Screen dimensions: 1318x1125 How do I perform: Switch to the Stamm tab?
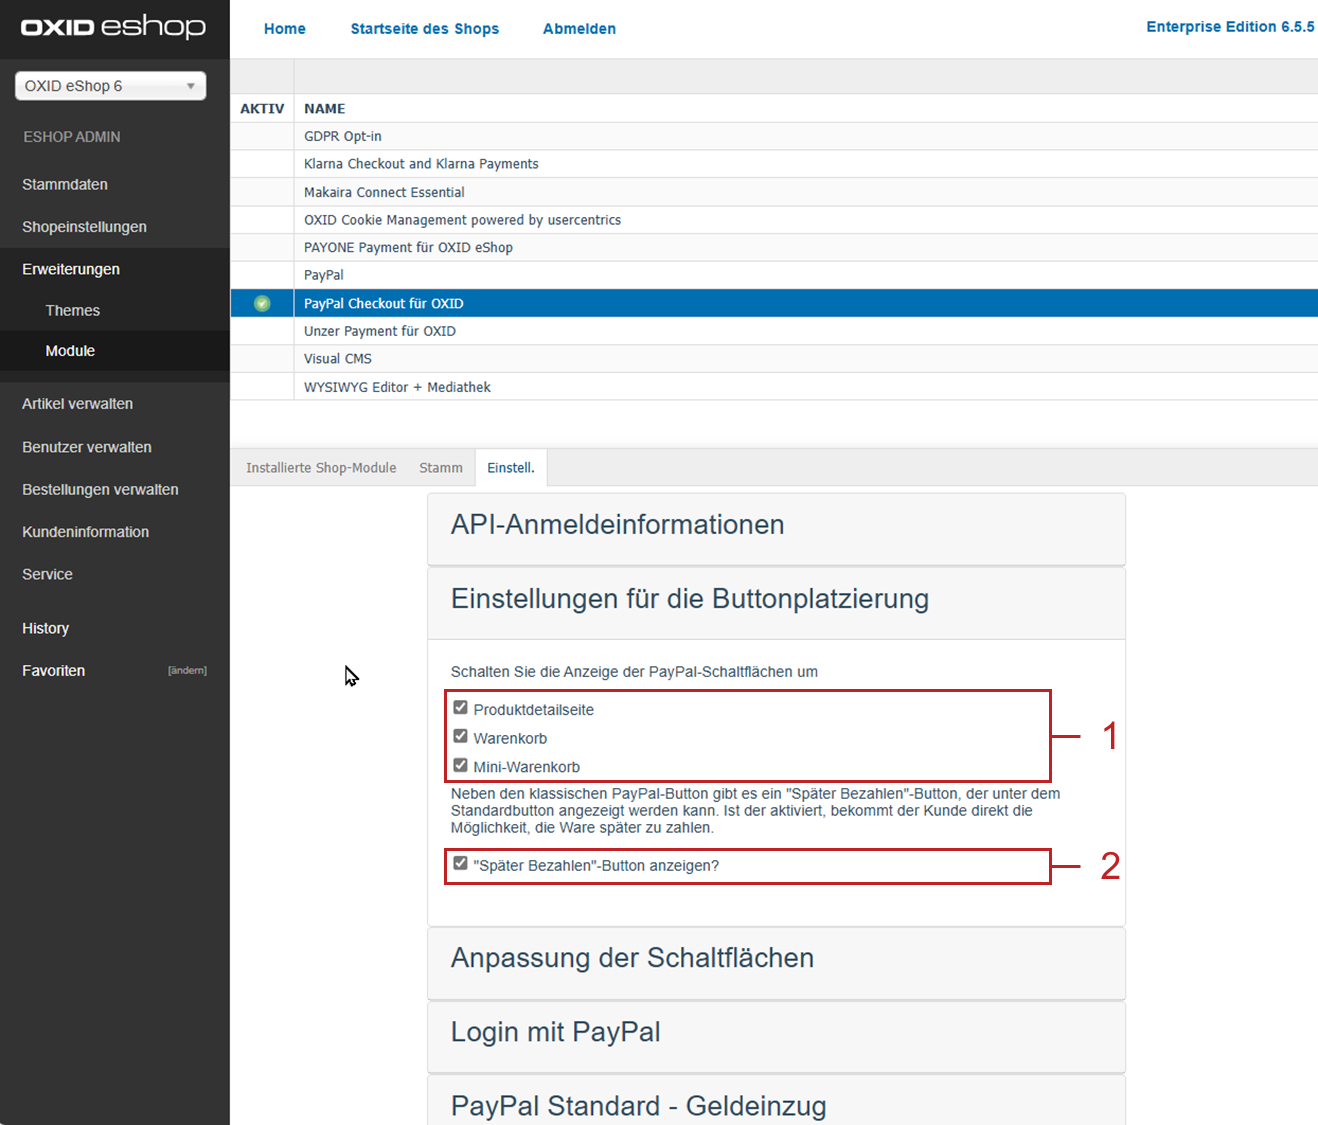coord(440,467)
